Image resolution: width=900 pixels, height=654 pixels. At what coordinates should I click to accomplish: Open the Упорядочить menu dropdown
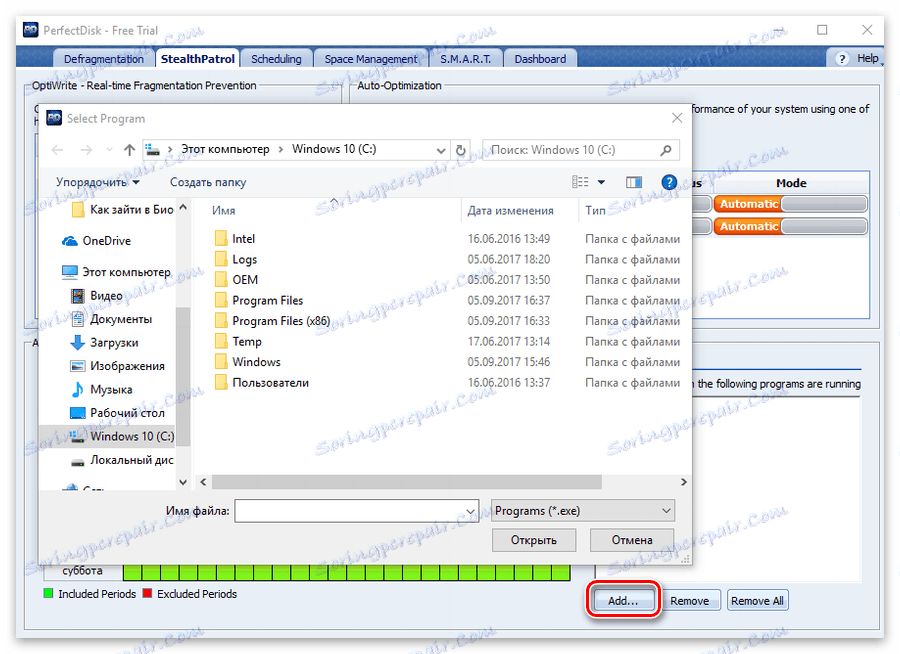(x=98, y=182)
